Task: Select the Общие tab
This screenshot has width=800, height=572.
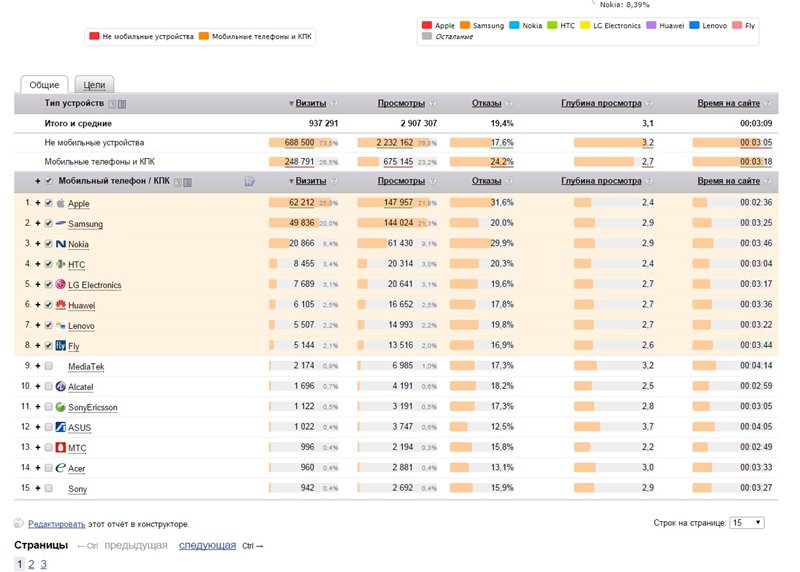Action: 44,85
